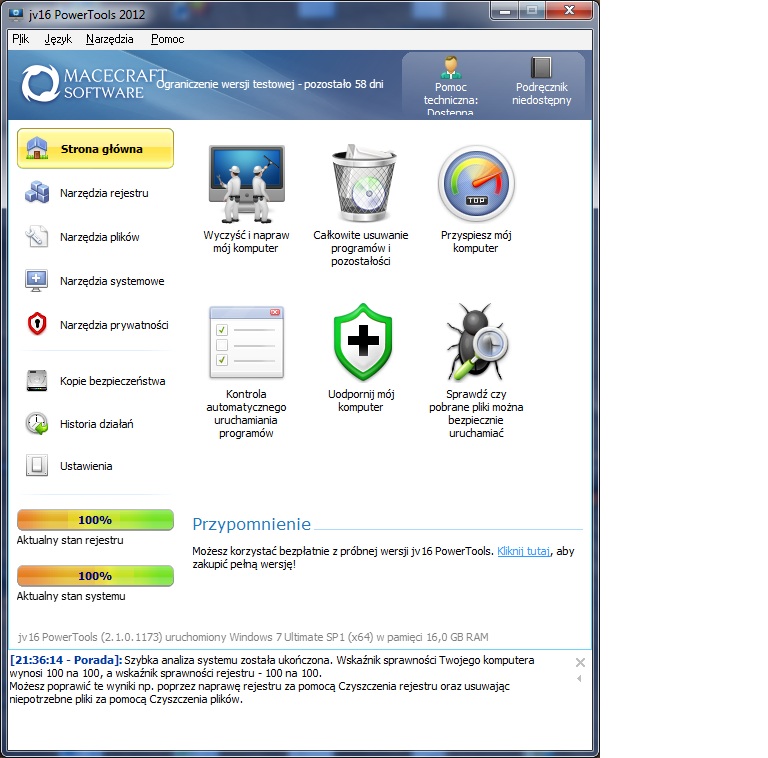Image resolution: width=768 pixels, height=758 pixels.
Task: Click the Wyczyść i napraw mój komputer label
Action: coord(246,241)
